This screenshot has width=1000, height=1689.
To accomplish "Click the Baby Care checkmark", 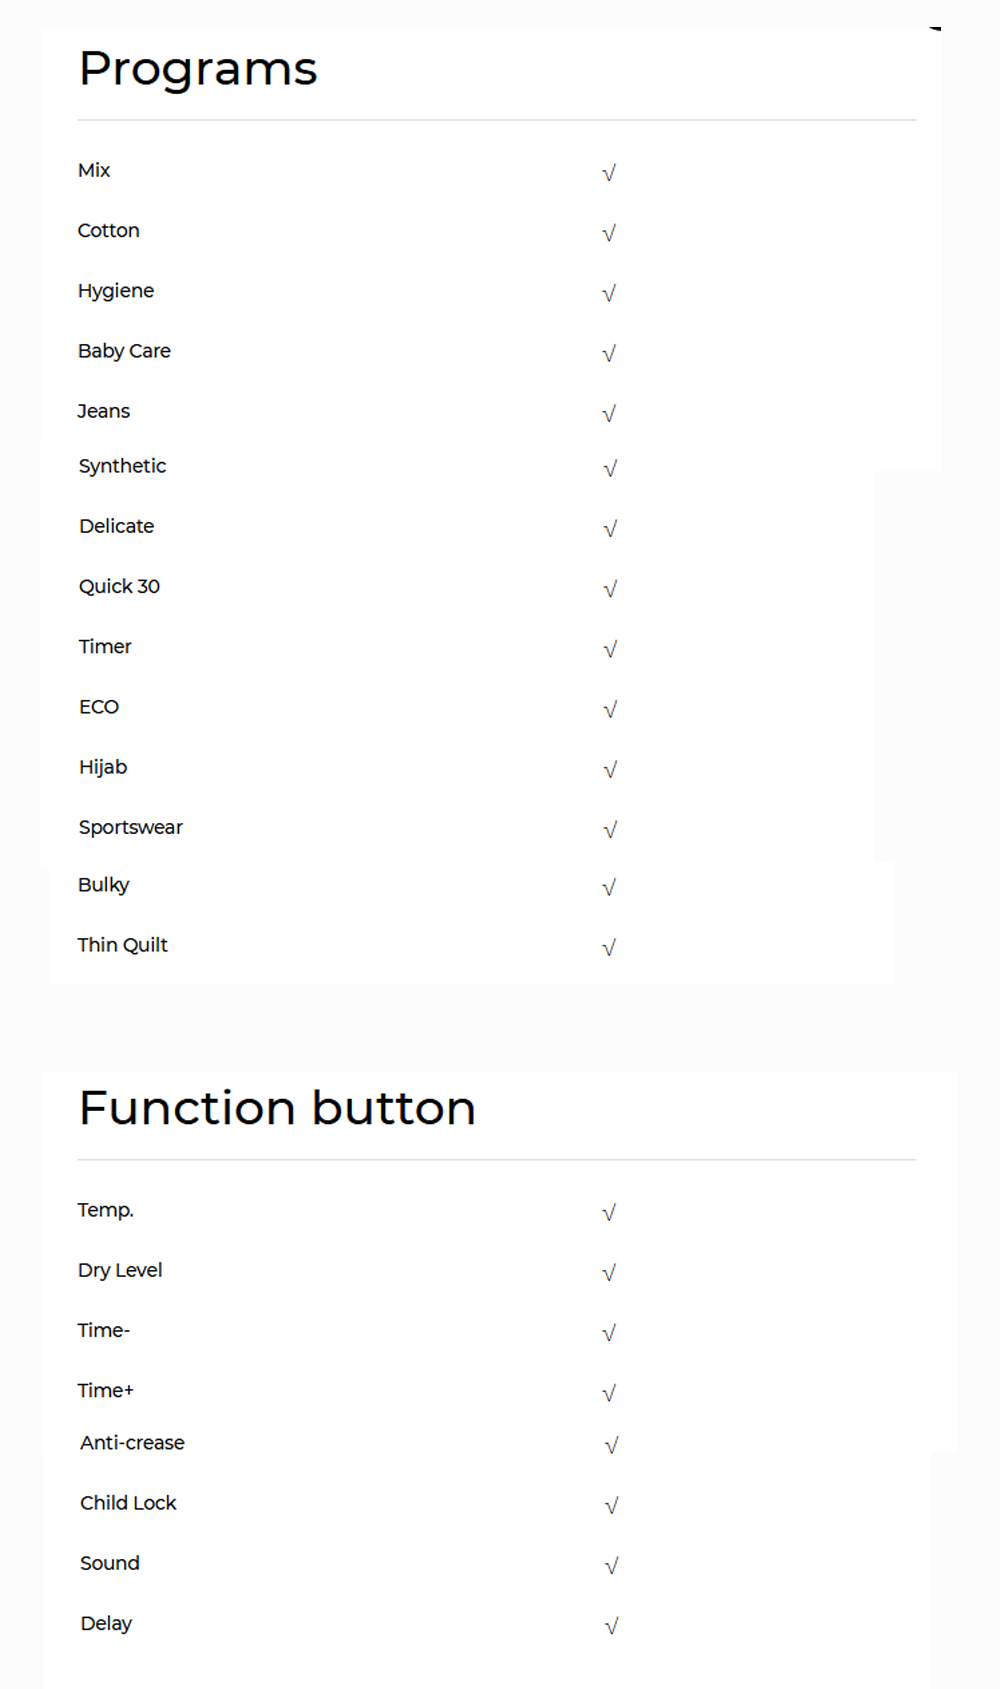I will (x=609, y=353).
